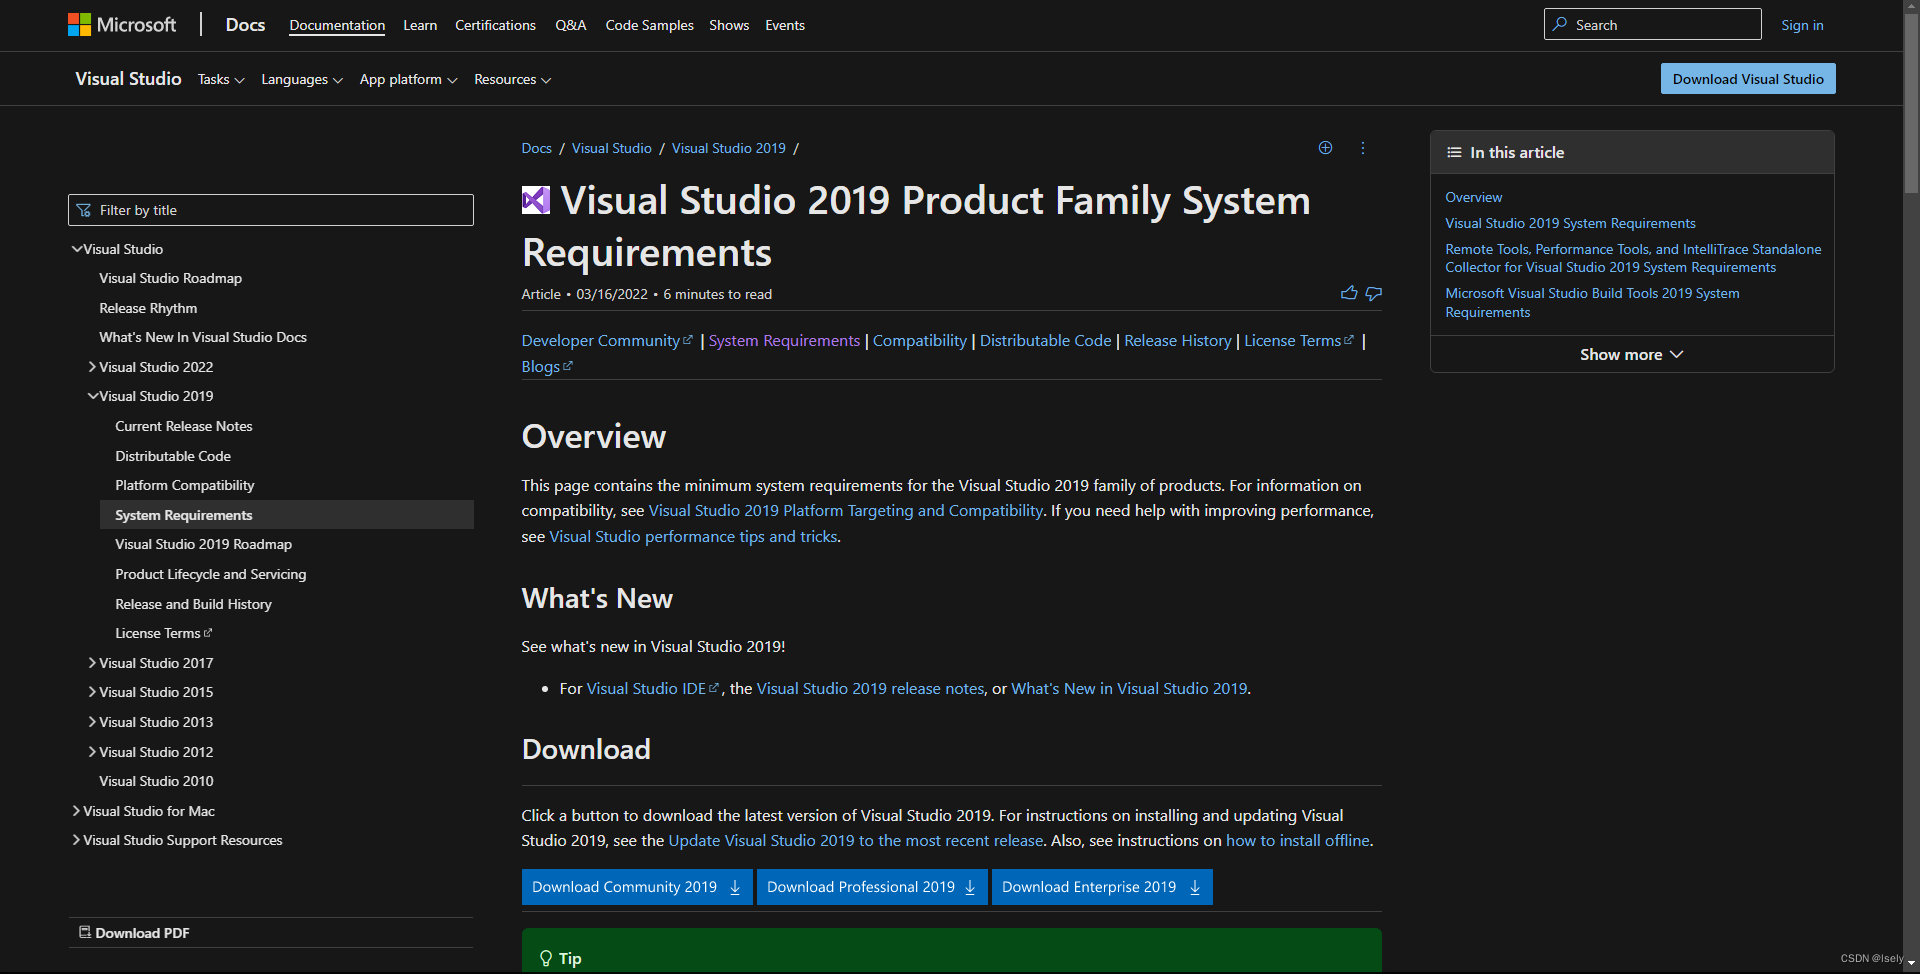Image resolution: width=1920 pixels, height=974 pixels.
Task: Open the Documentation tab
Action: point(337,25)
